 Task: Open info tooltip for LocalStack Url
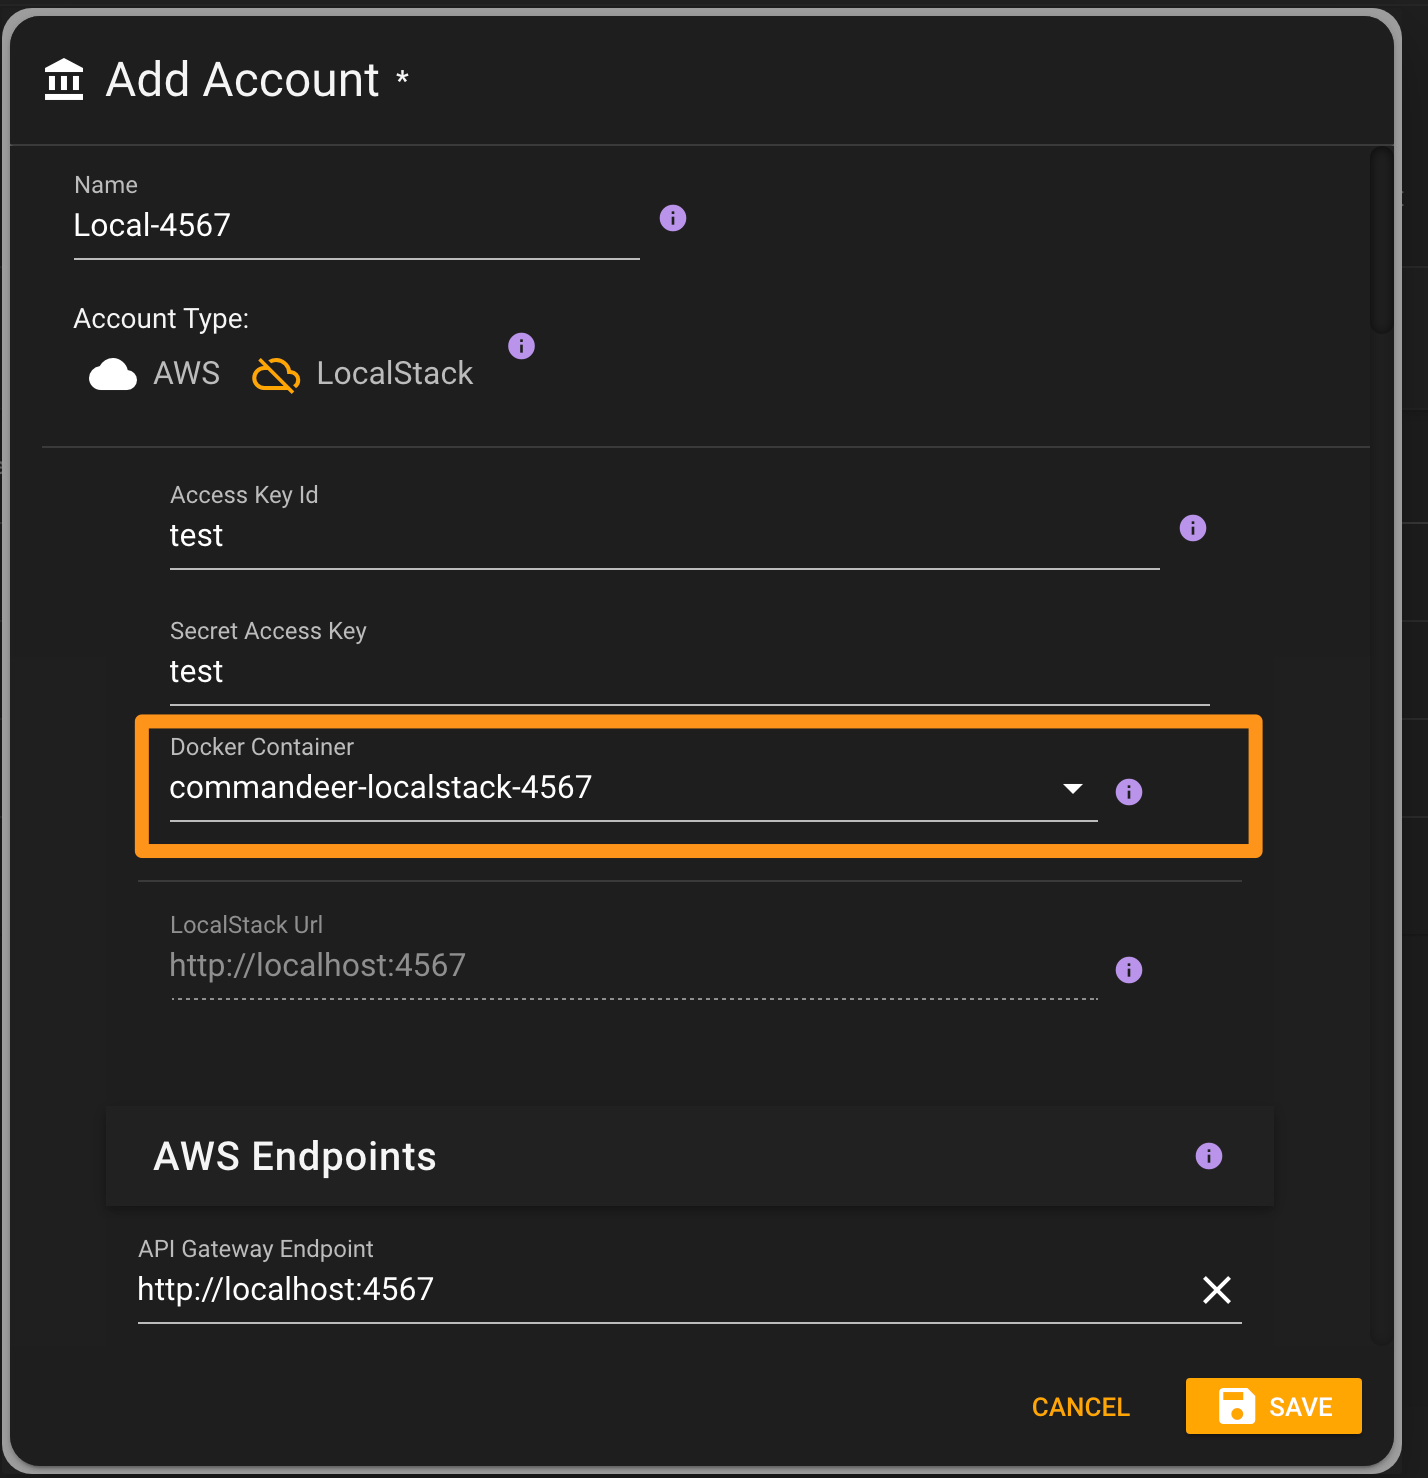(x=1129, y=970)
